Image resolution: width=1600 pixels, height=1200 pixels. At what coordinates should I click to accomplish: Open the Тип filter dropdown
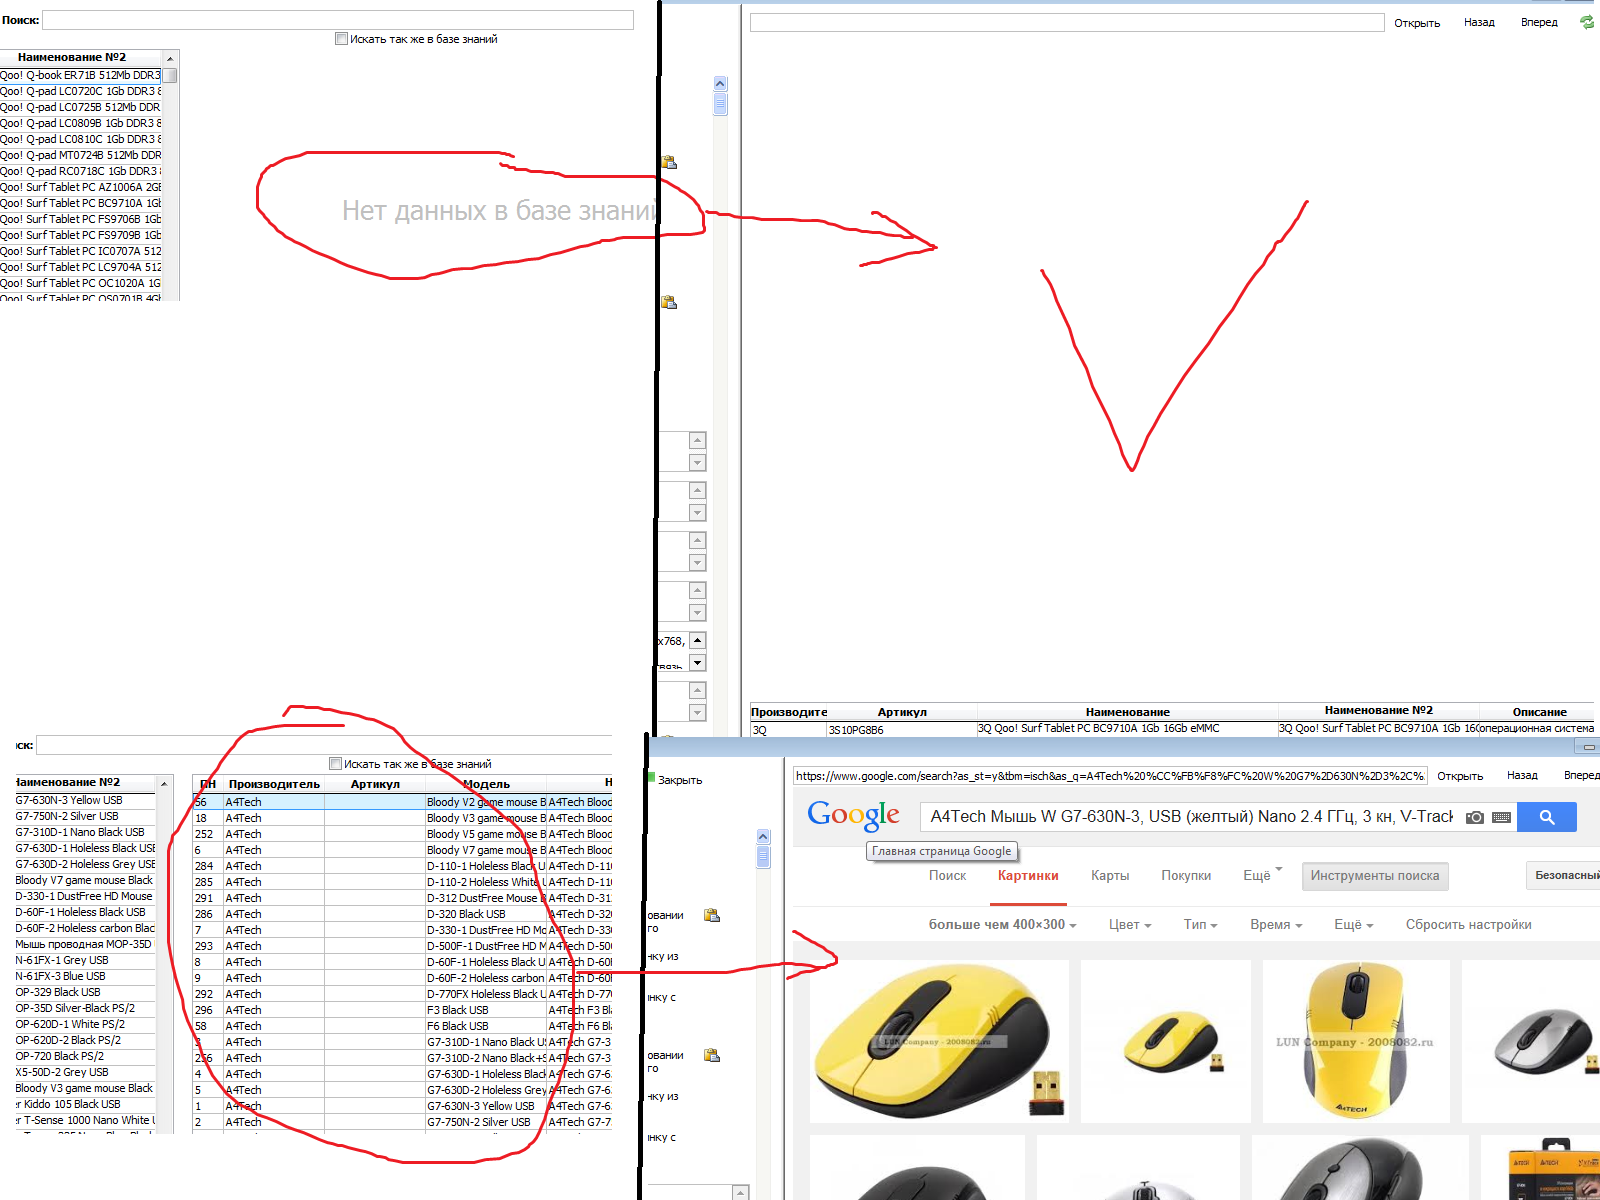click(1200, 924)
